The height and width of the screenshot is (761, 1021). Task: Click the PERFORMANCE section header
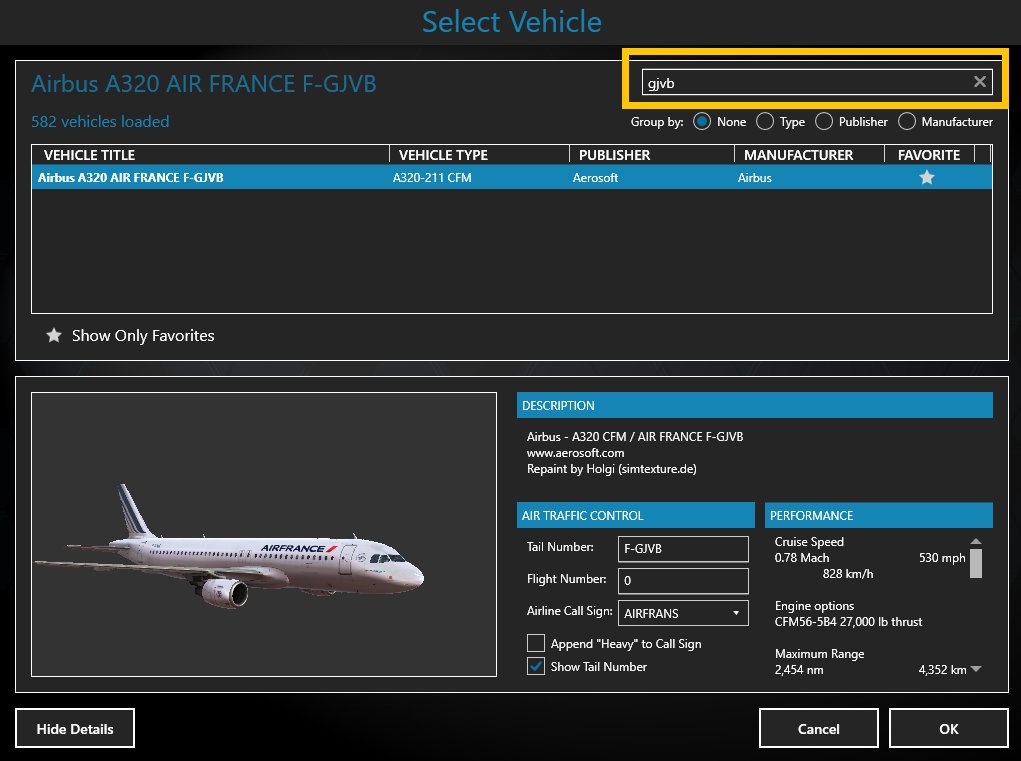tap(879, 515)
